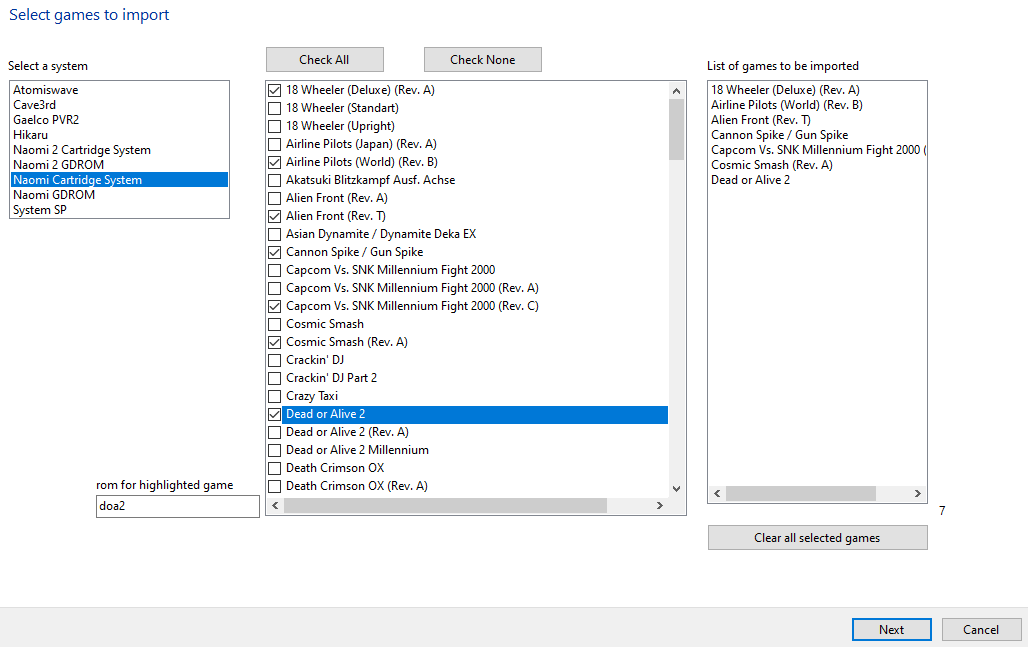1028x647 pixels.
Task: Cancel the import dialog
Action: click(981, 629)
